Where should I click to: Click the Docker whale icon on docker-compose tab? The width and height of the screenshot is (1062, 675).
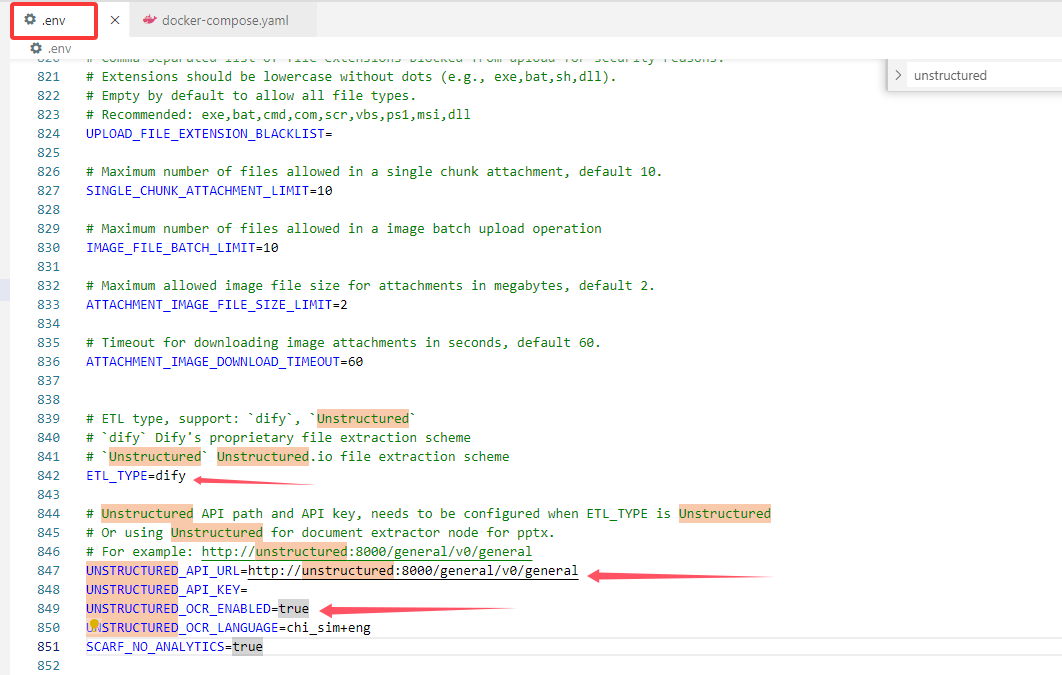click(150, 20)
